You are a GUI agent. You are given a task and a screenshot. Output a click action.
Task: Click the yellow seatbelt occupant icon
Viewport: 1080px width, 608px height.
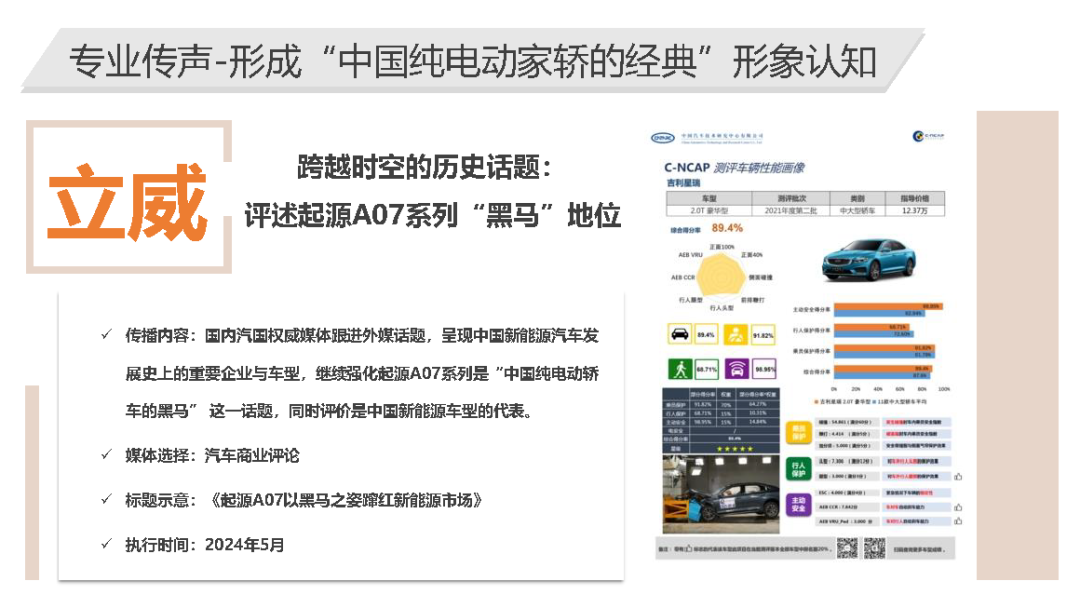pyautogui.click(x=736, y=334)
